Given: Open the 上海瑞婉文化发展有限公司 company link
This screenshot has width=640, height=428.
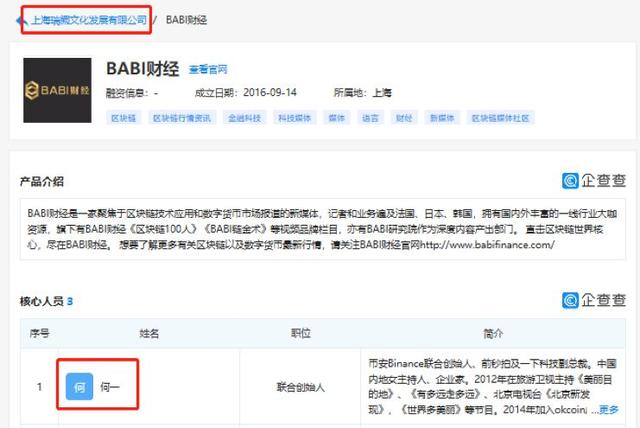Looking at the screenshot, I should click(x=88, y=19).
